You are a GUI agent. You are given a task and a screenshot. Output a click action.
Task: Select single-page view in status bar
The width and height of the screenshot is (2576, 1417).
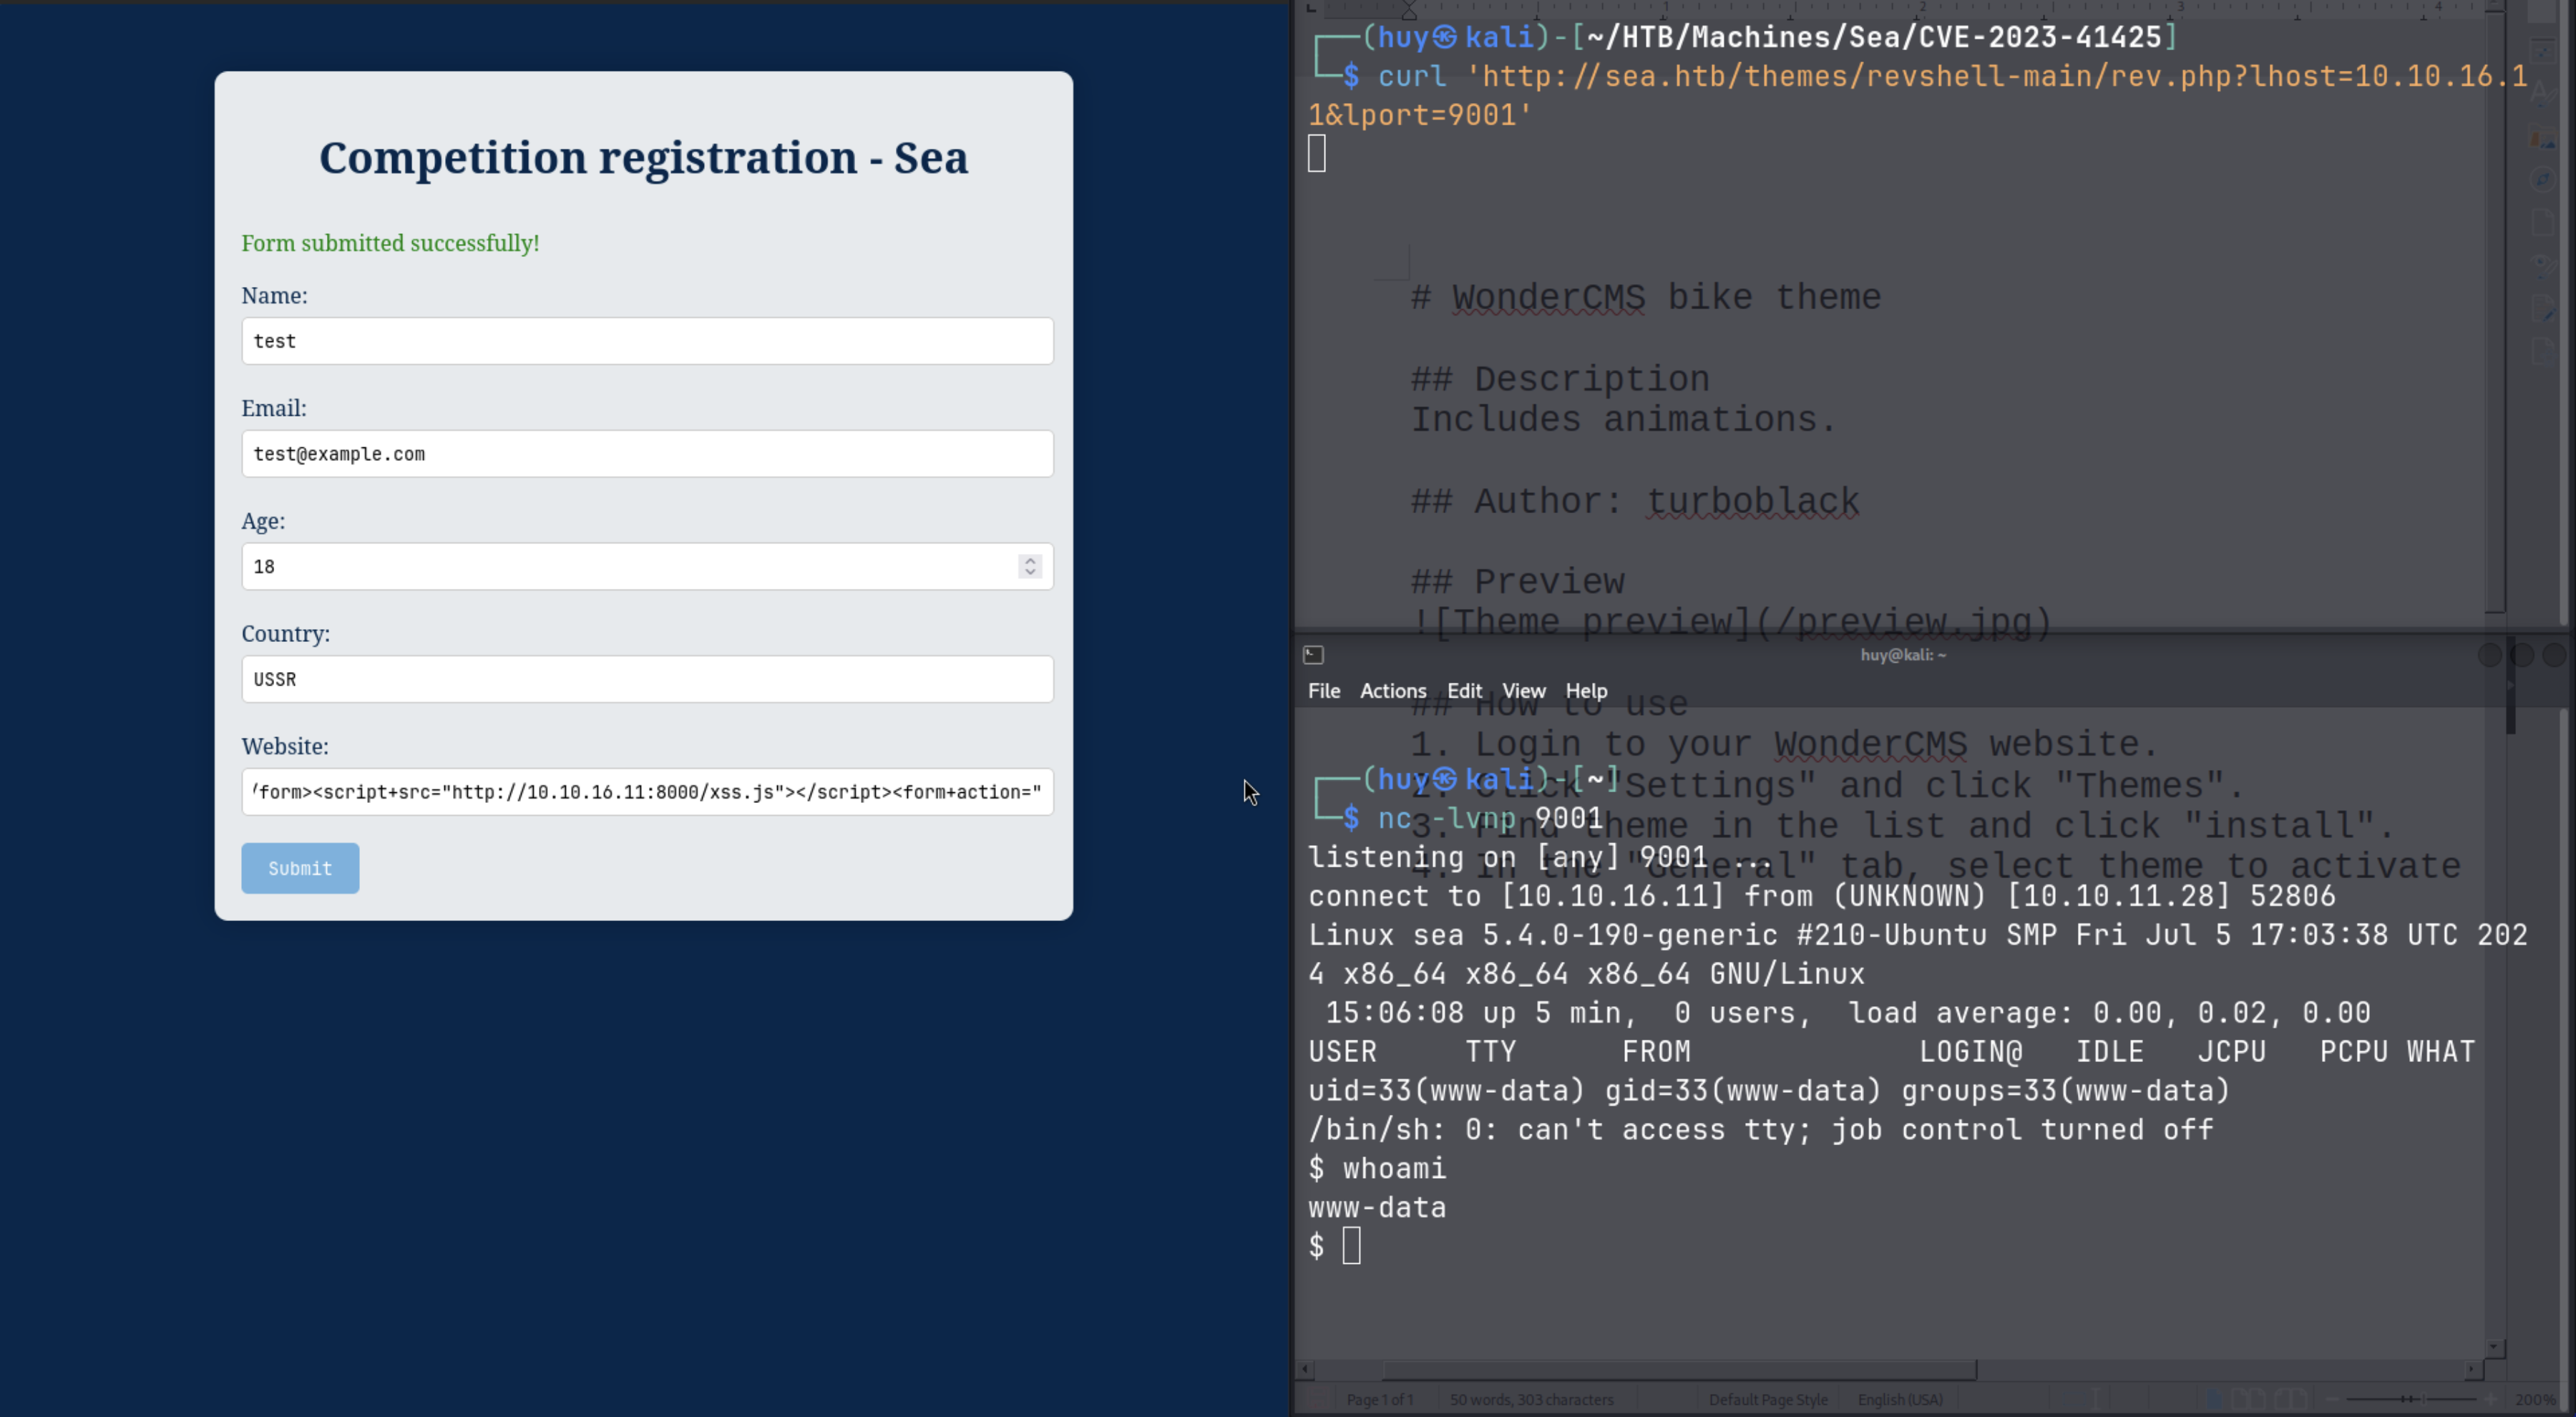point(2215,1399)
